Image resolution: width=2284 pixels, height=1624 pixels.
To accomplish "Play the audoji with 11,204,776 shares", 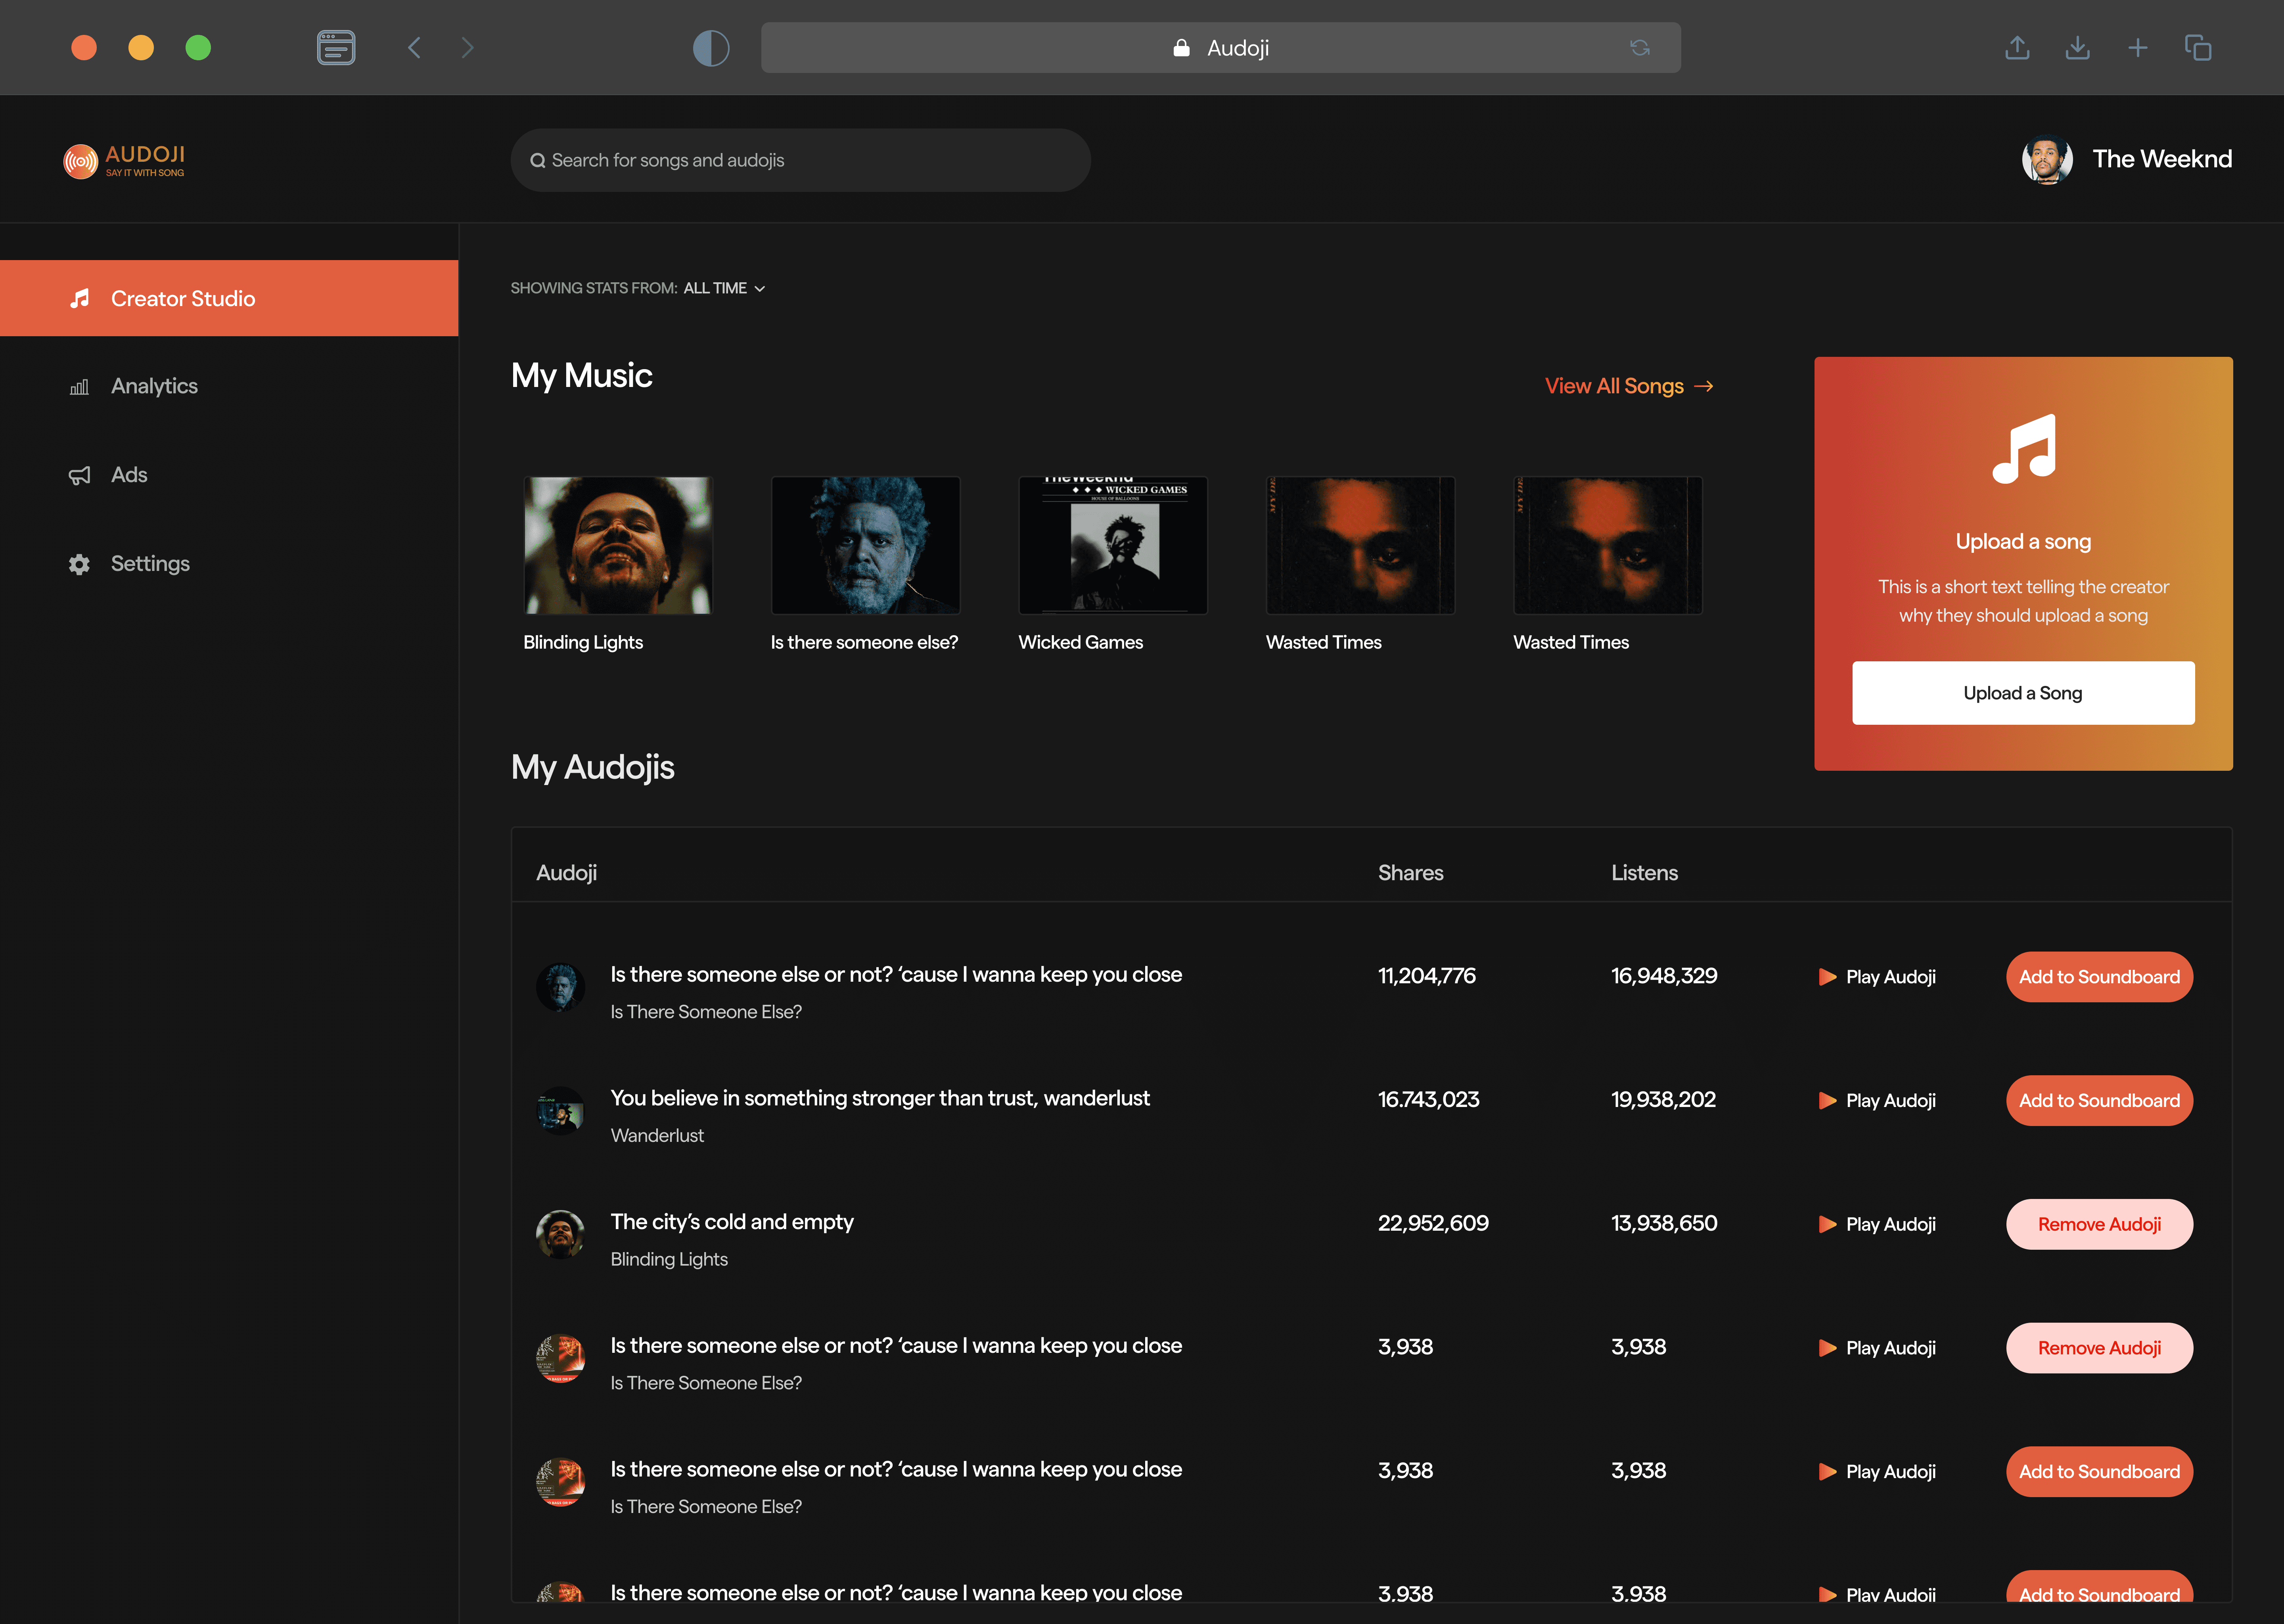I will (x=1877, y=977).
